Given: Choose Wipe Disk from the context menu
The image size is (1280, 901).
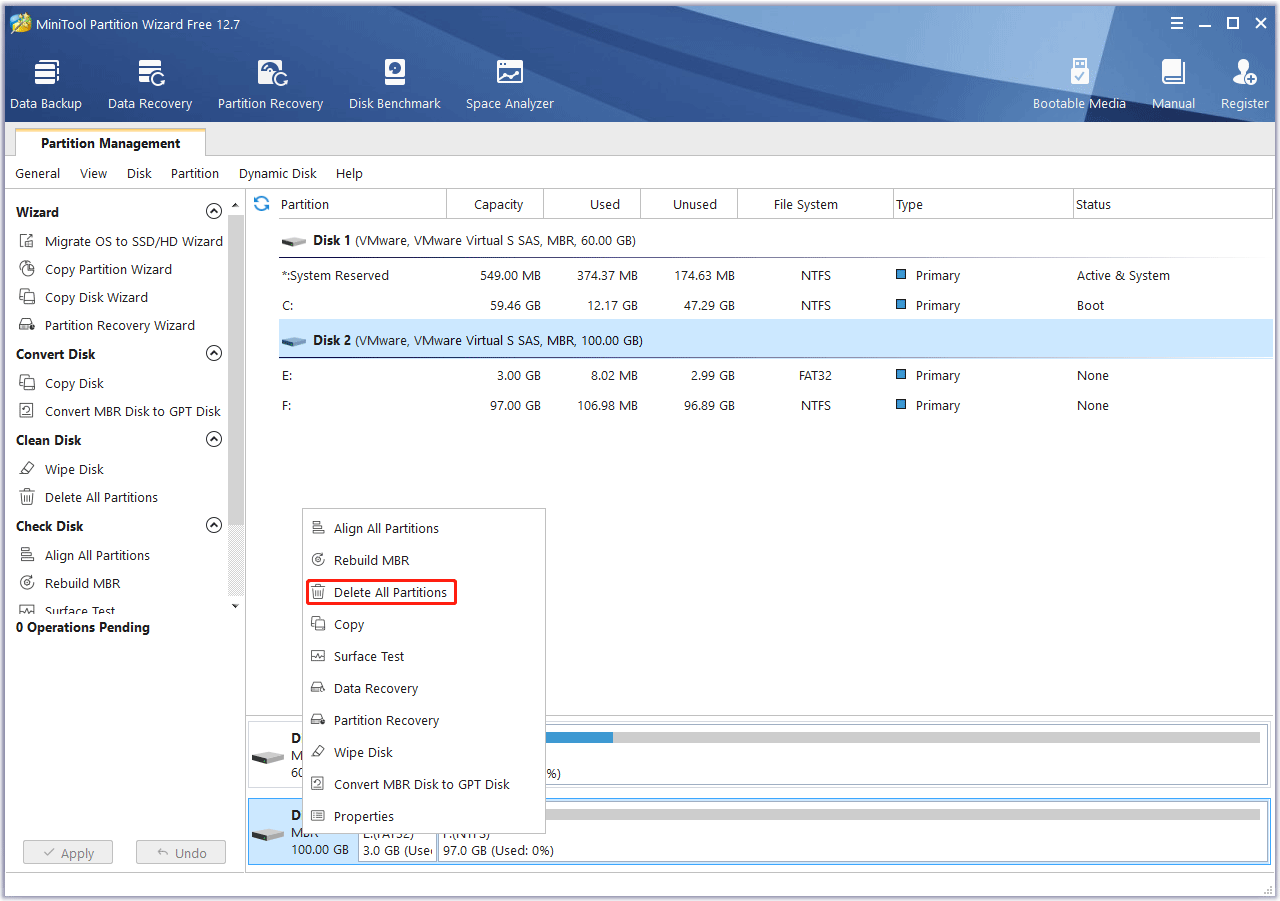Looking at the screenshot, I should point(424,752).
